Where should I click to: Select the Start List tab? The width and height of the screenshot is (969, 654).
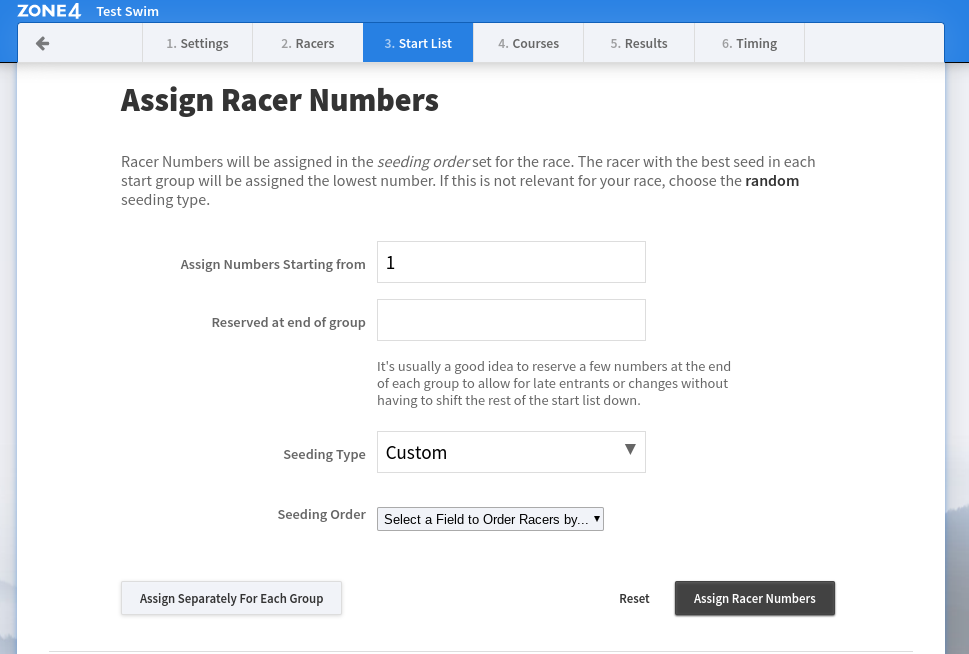click(x=418, y=43)
